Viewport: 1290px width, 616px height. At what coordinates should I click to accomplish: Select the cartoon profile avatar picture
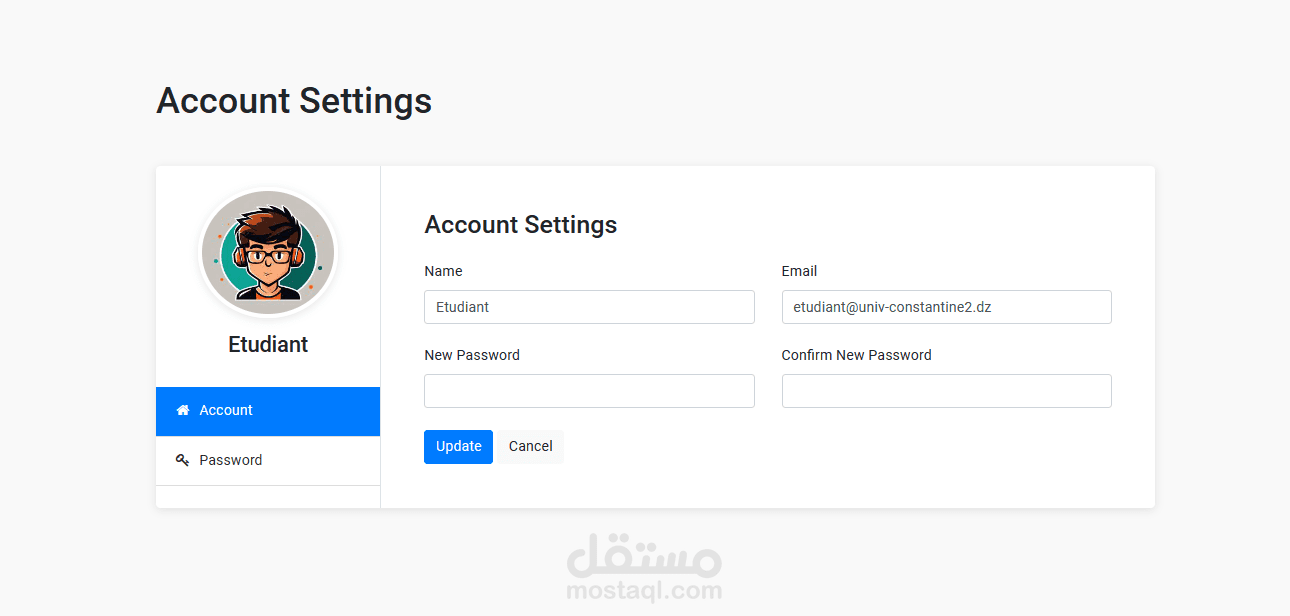pos(268,250)
